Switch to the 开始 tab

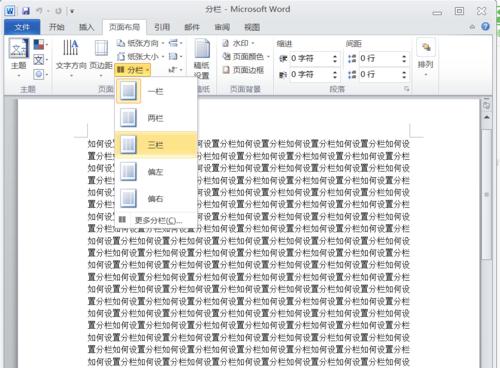pos(56,27)
